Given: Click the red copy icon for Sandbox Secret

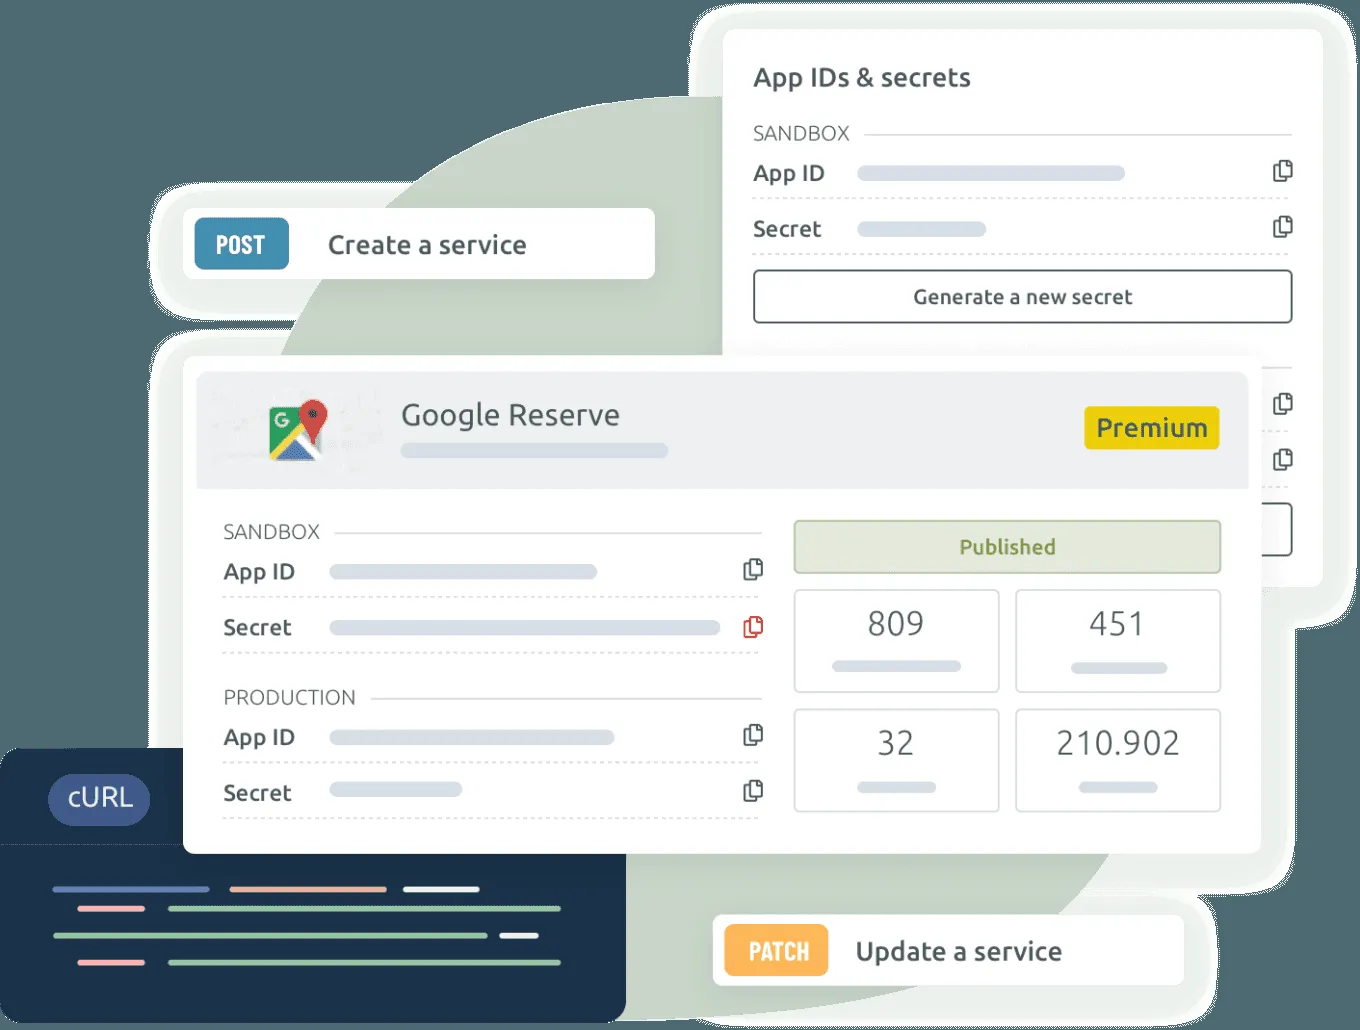Looking at the screenshot, I should coord(753,626).
